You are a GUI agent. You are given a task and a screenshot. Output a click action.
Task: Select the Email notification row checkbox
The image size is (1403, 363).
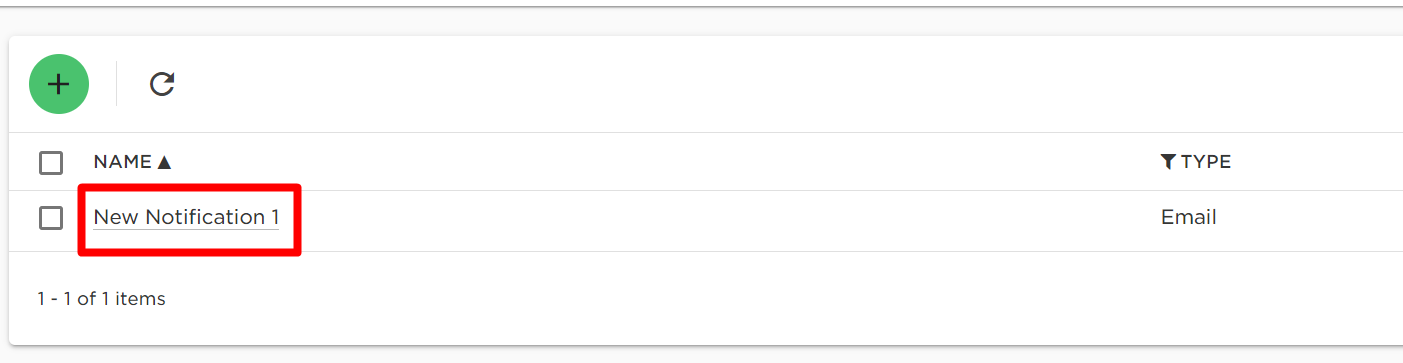[x=51, y=217]
